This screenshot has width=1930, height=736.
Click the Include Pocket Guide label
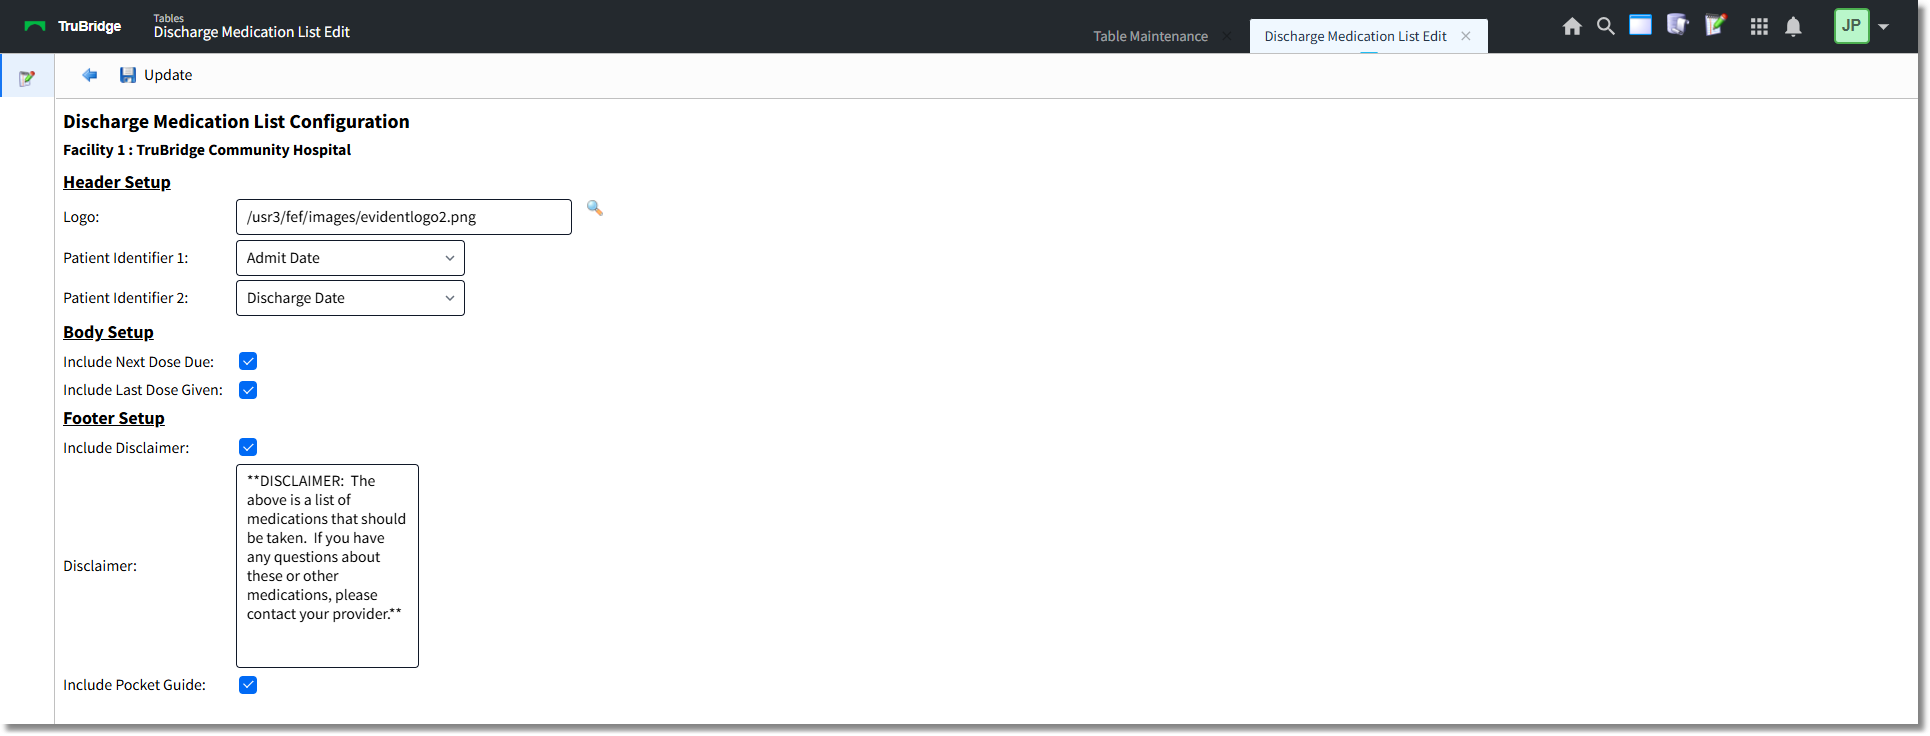[x=134, y=685]
